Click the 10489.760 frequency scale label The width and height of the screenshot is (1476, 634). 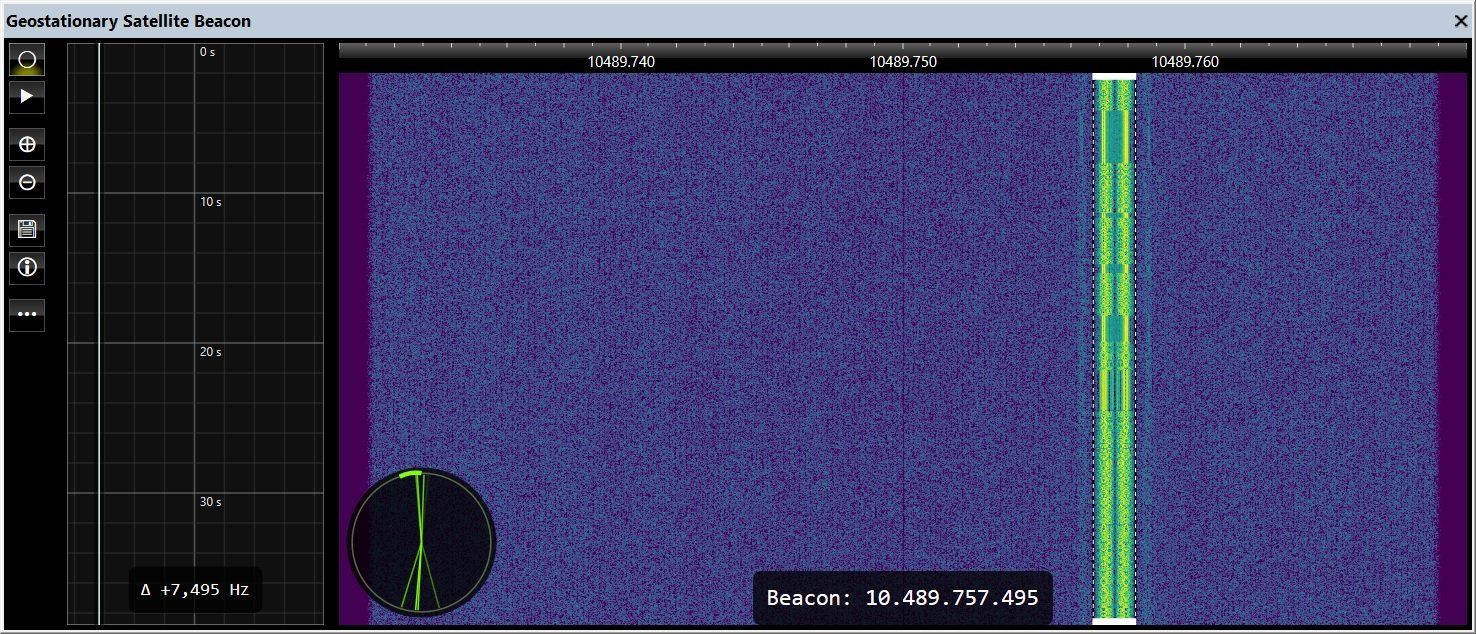1185,62
